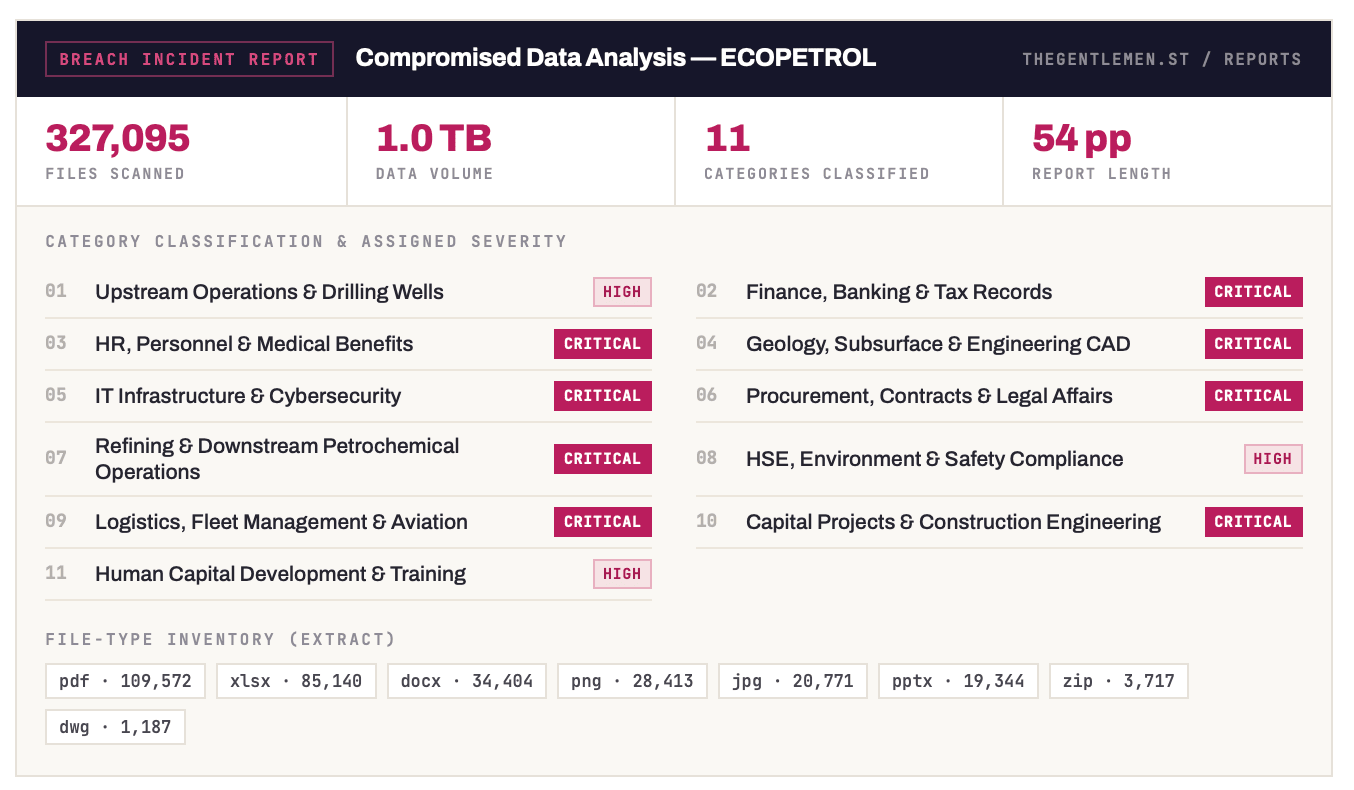Select the zip · 3,717 chip
This screenshot has height=790, width=1354.
(x=1119, y=681)
